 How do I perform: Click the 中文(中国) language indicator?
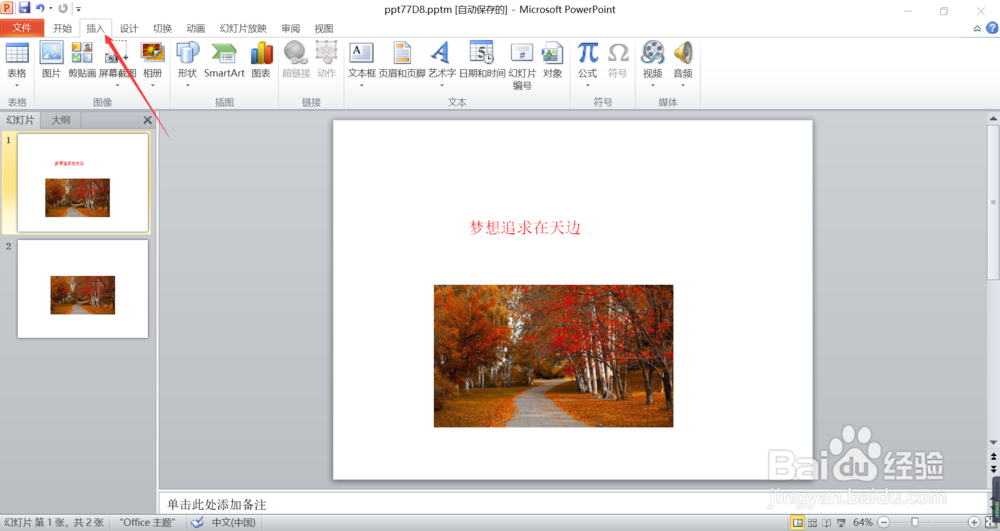tap(233, 523)
